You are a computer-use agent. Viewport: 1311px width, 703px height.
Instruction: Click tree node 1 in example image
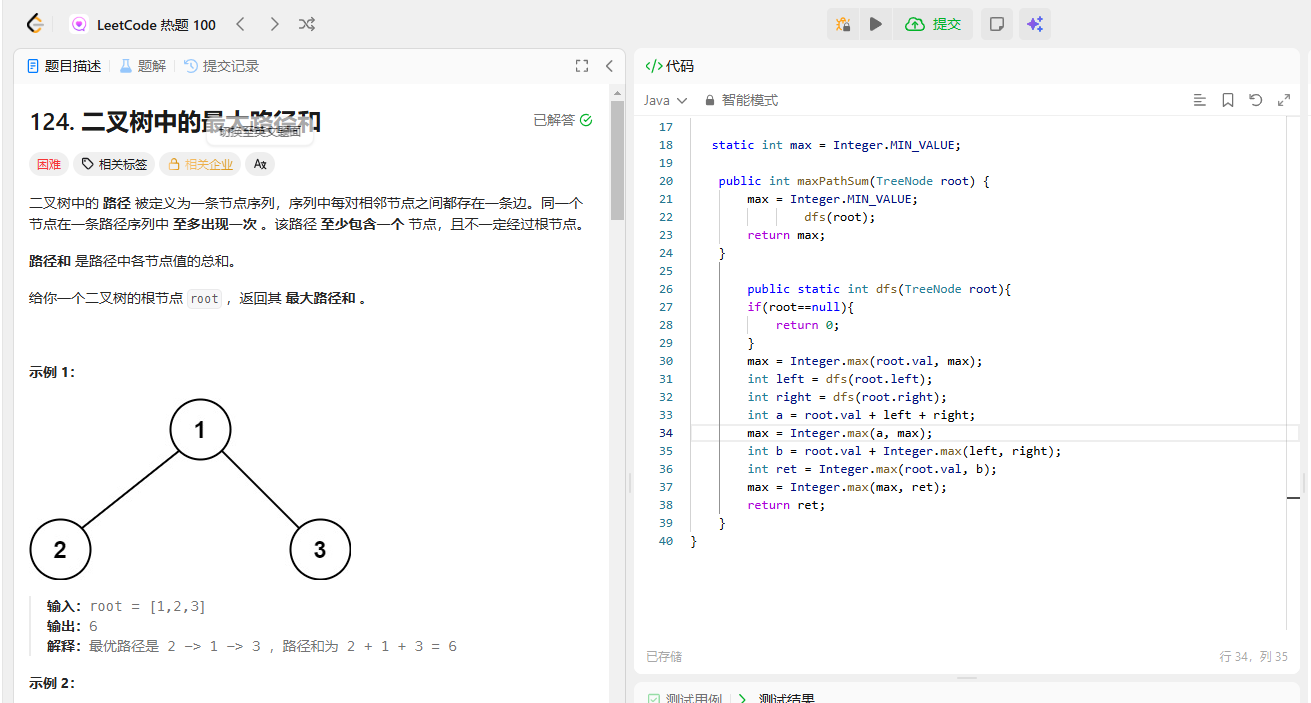pyautogui.click(x=200, y=430)
